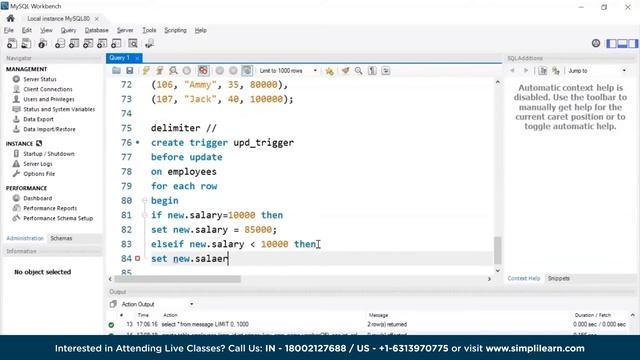Open inspector for selected object icon
Image resolution: width=640 pixels, height=360 pixels.
pyautogui.click(x=42, y=43)
